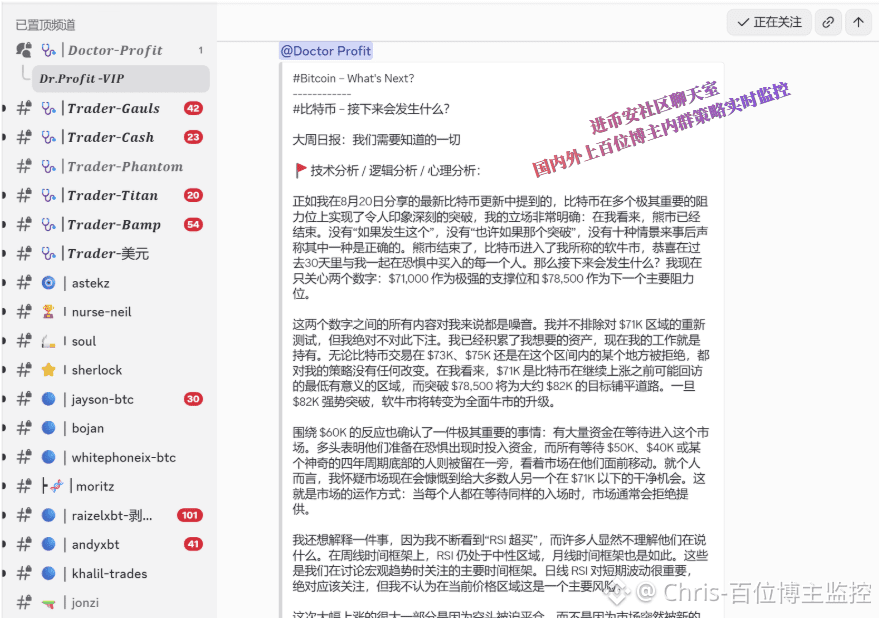The height and width of the screenshot is (618, 879).
Task: Select the Dr.Profit-VIP thread
Action: 121,79
